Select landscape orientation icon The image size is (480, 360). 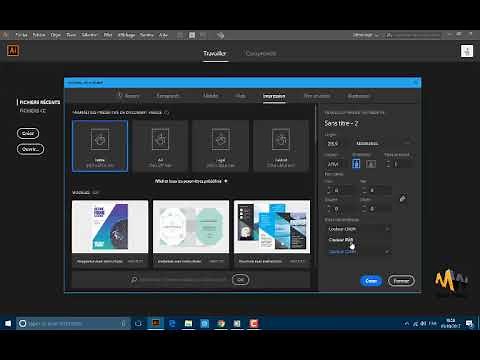pyautogui.click(x=371, y=164)
